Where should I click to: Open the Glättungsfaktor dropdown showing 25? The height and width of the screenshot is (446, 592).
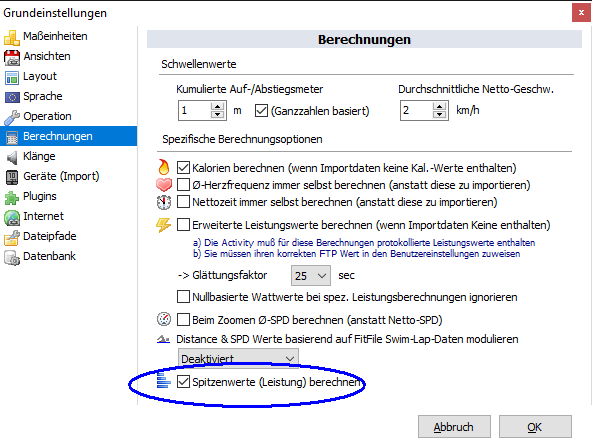point(311,275)
